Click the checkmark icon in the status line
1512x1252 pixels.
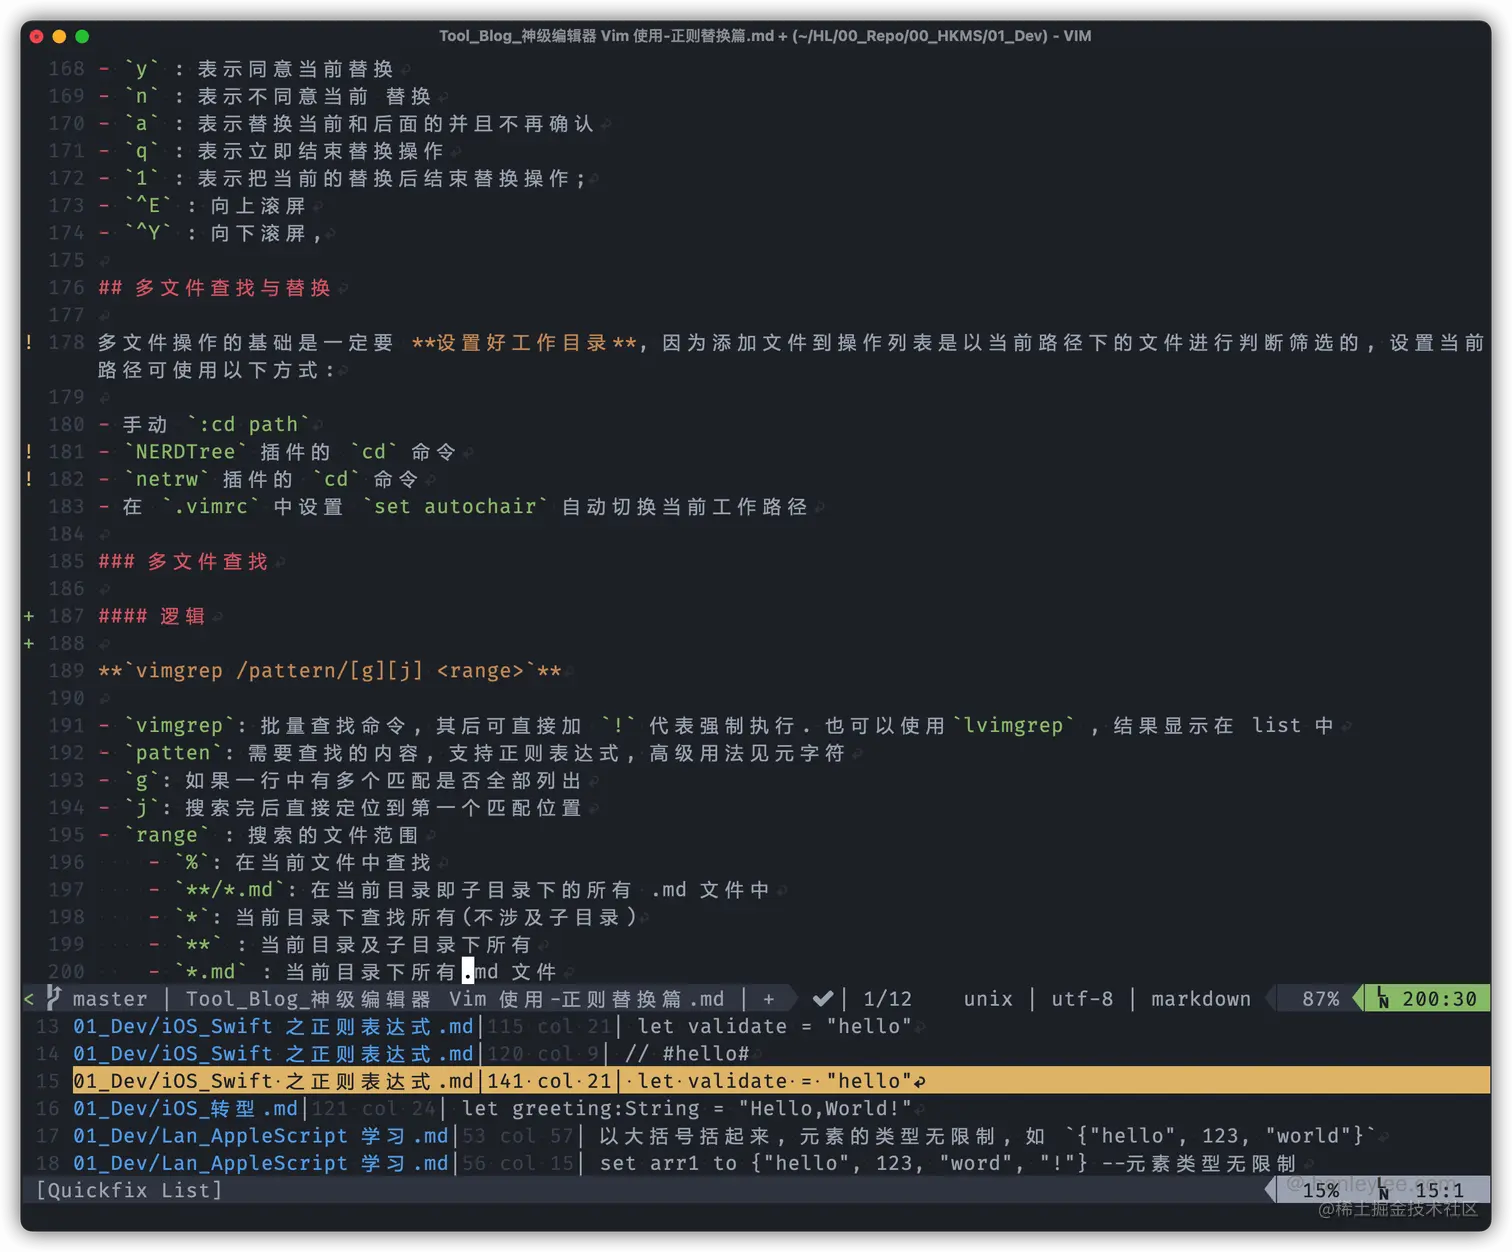[823, 998]
